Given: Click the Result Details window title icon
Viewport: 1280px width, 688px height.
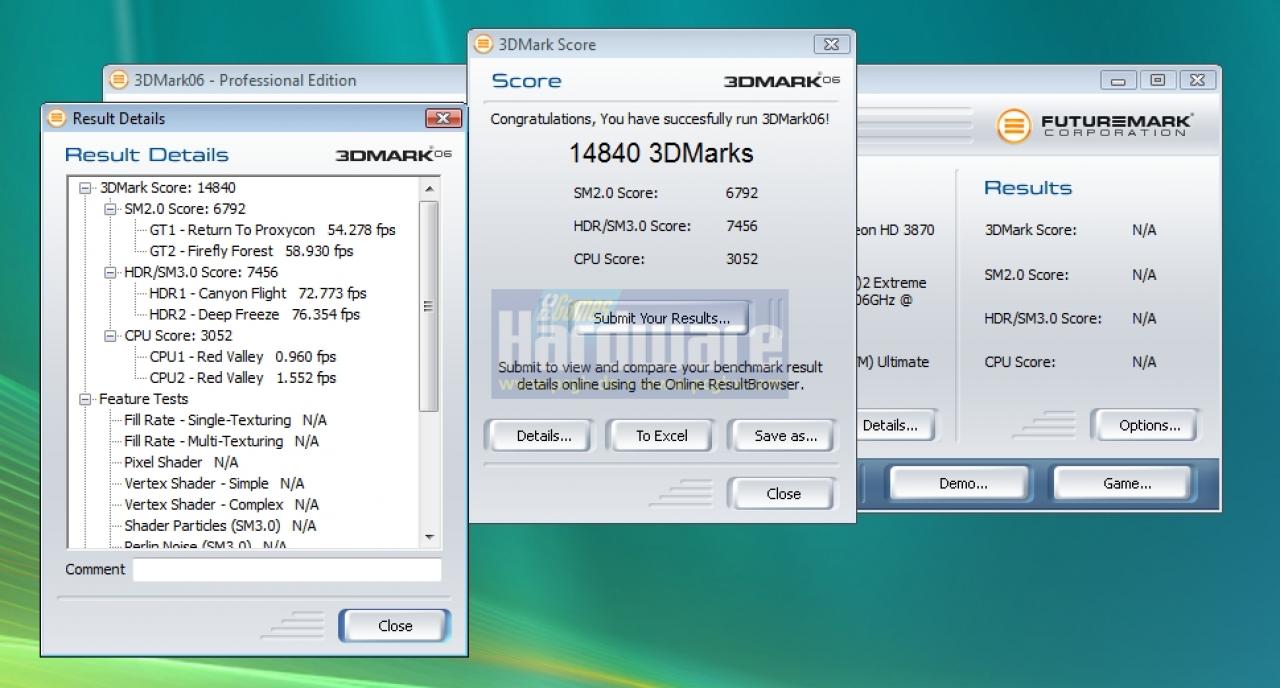Looking at the screenshot, I should point(57,118).
